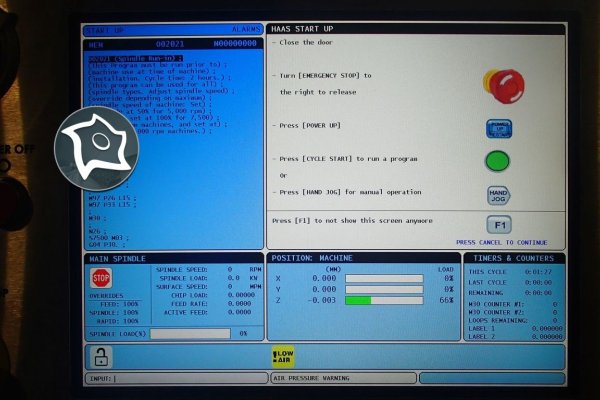Click the unlocked padlock icon

(x=101, y=357)
